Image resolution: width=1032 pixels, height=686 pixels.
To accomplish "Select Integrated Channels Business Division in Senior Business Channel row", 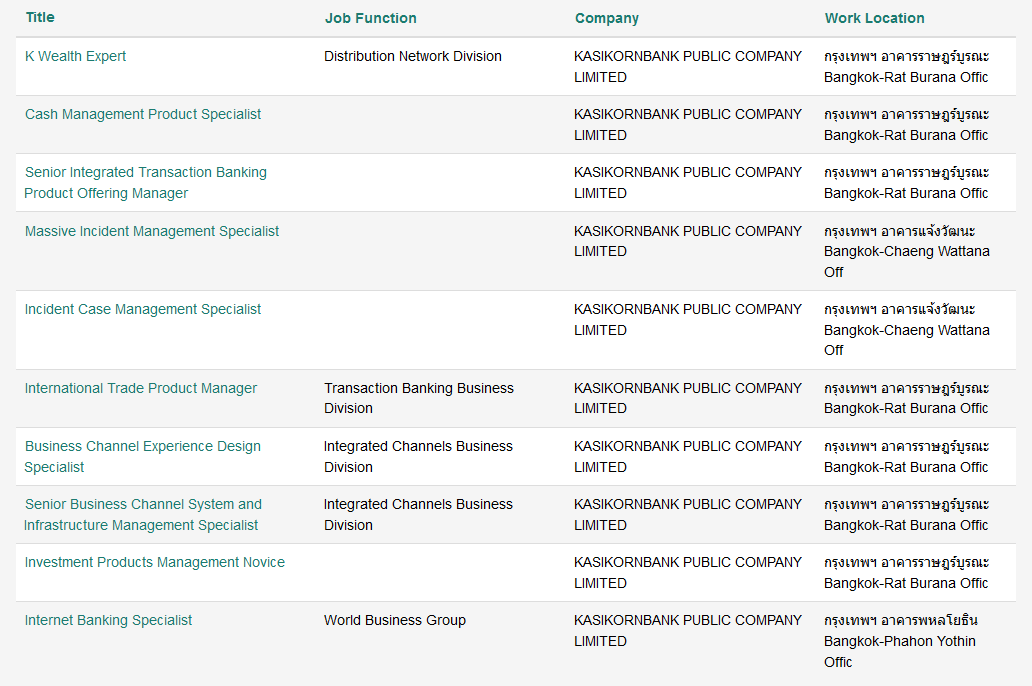I will coord(418,515).
